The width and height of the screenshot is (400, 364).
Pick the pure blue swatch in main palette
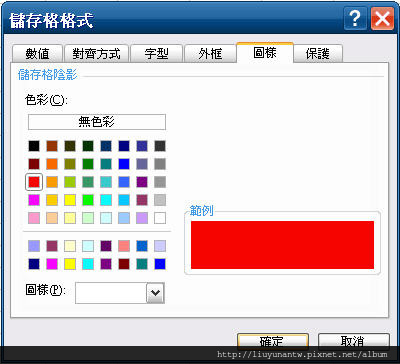click(124, 164)
